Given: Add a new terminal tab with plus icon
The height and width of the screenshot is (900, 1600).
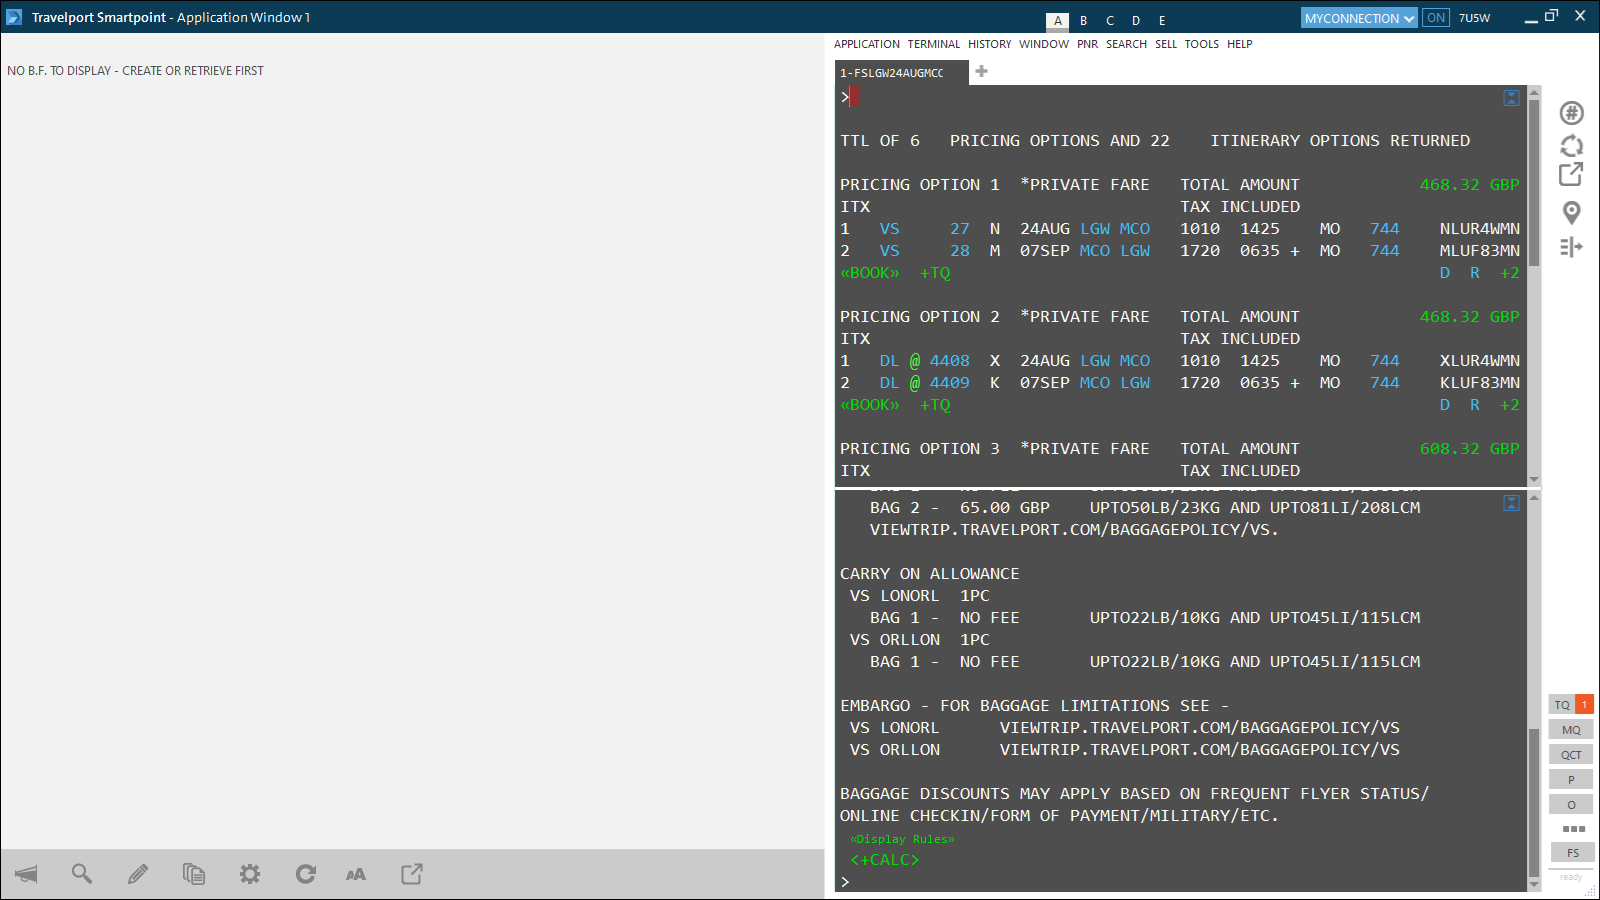Looking at the screenshot, I should pos(982,71).
